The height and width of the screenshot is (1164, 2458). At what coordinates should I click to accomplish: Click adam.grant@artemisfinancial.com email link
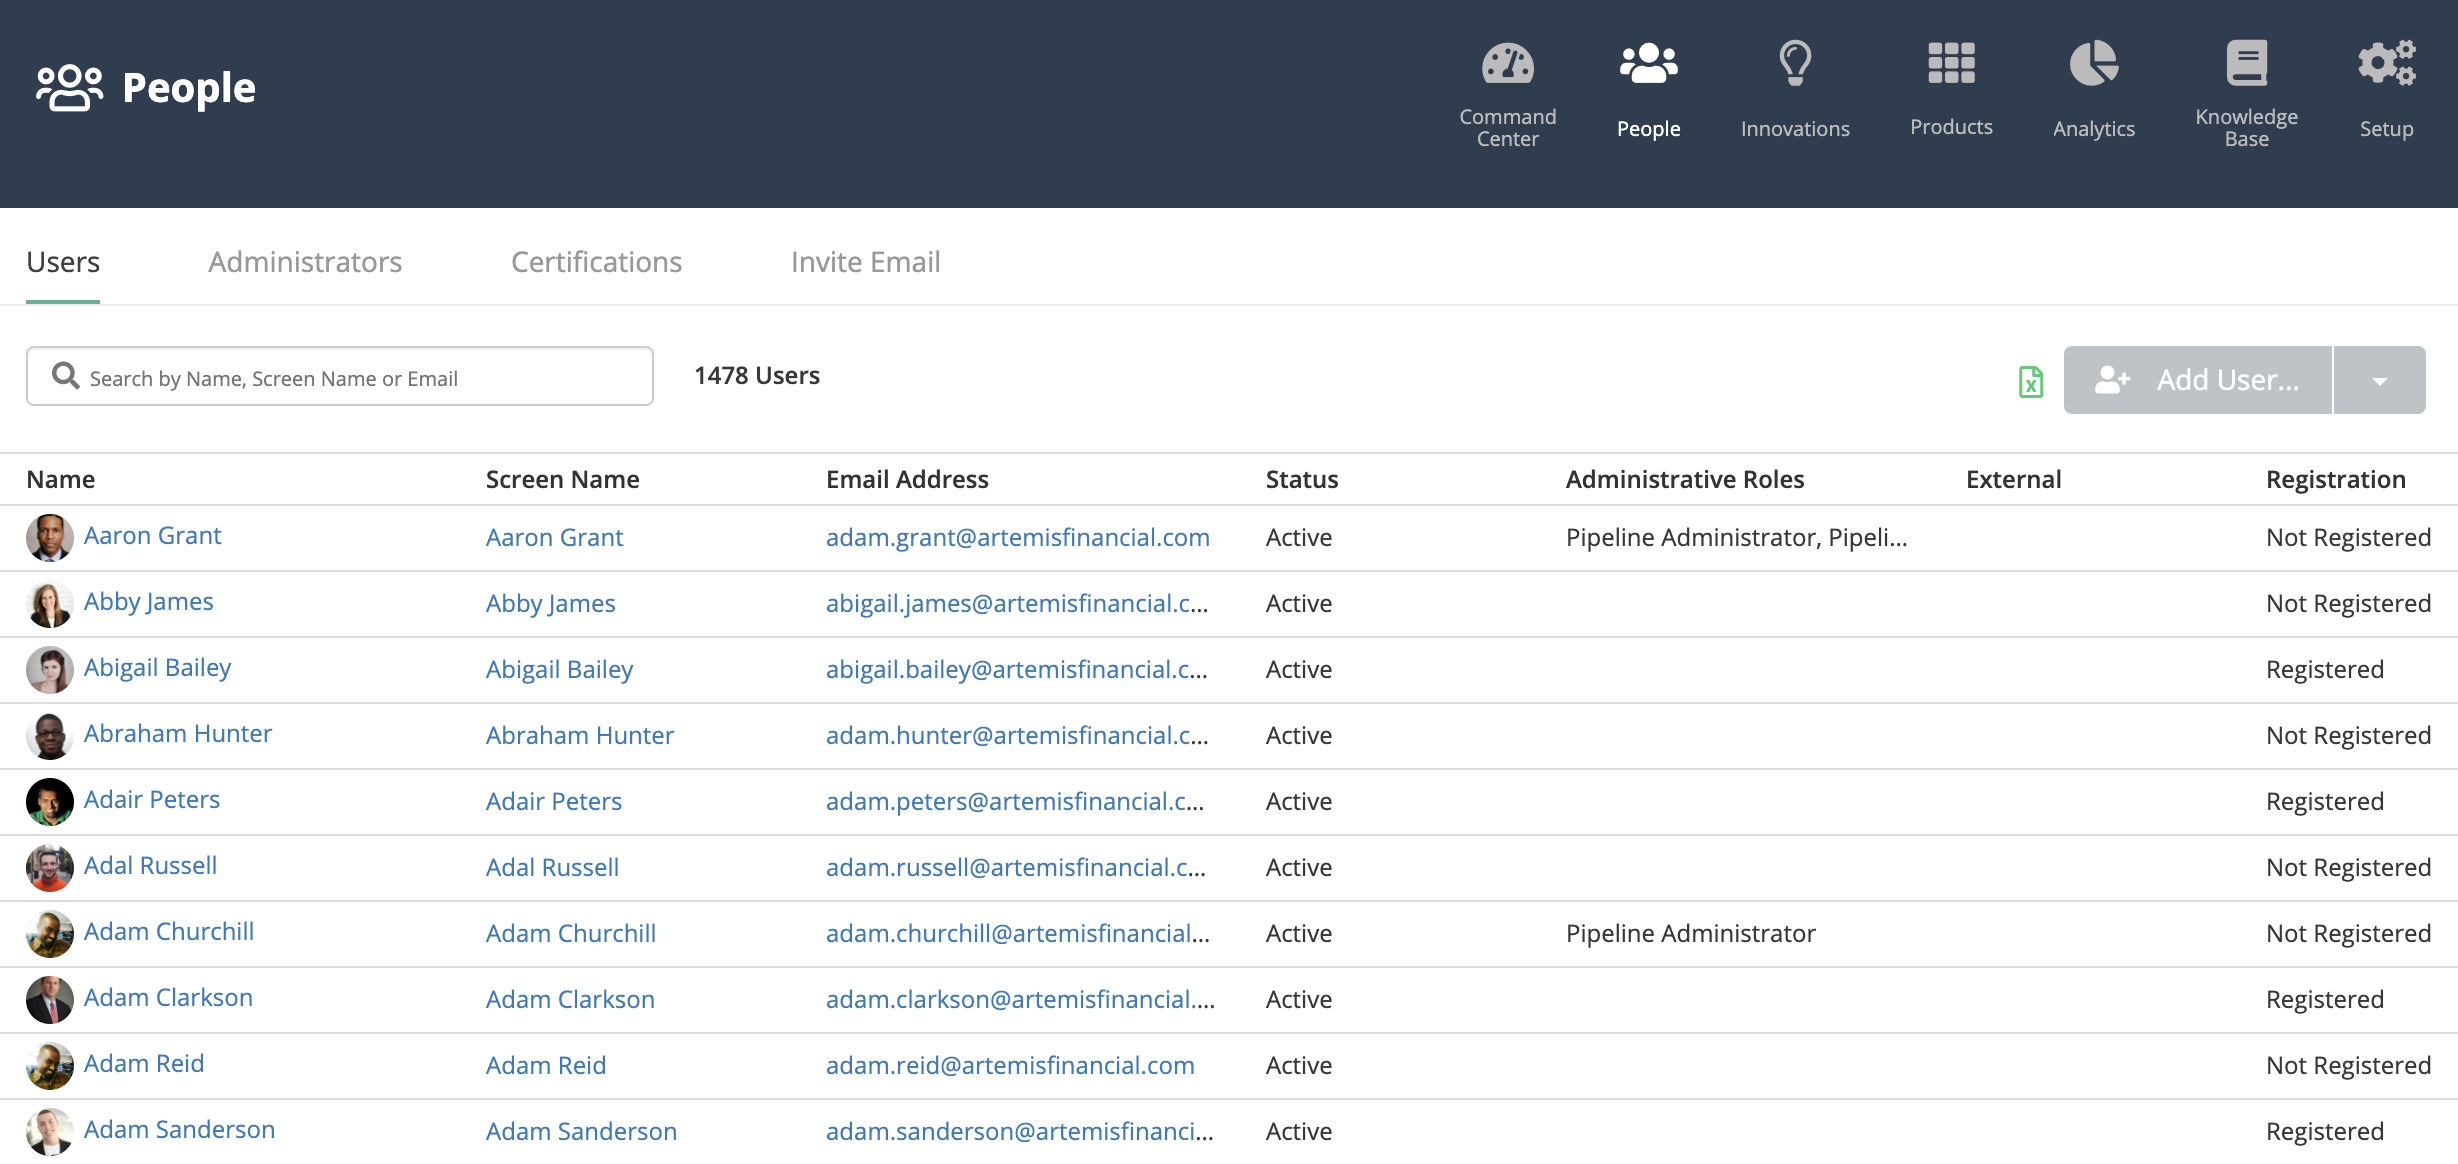point(1017,538)
